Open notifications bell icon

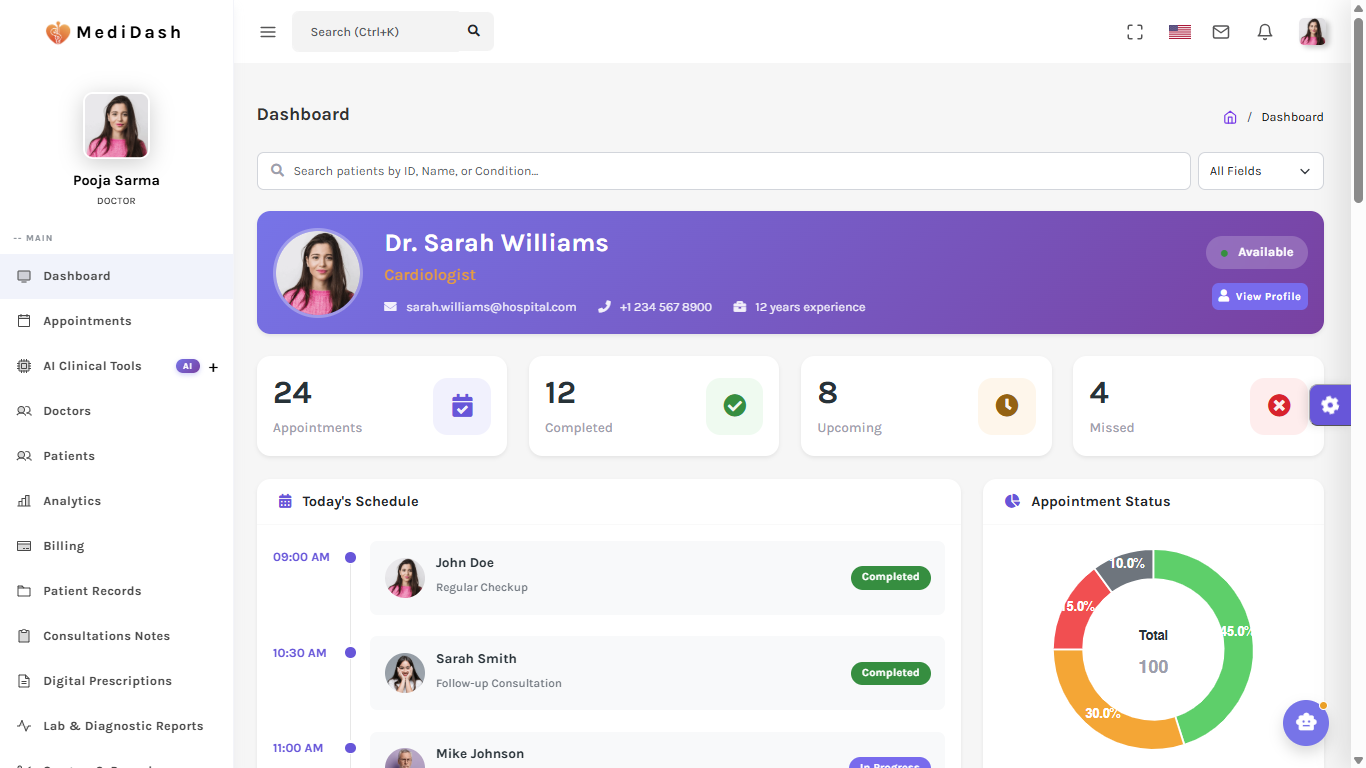click(1265, 32)
